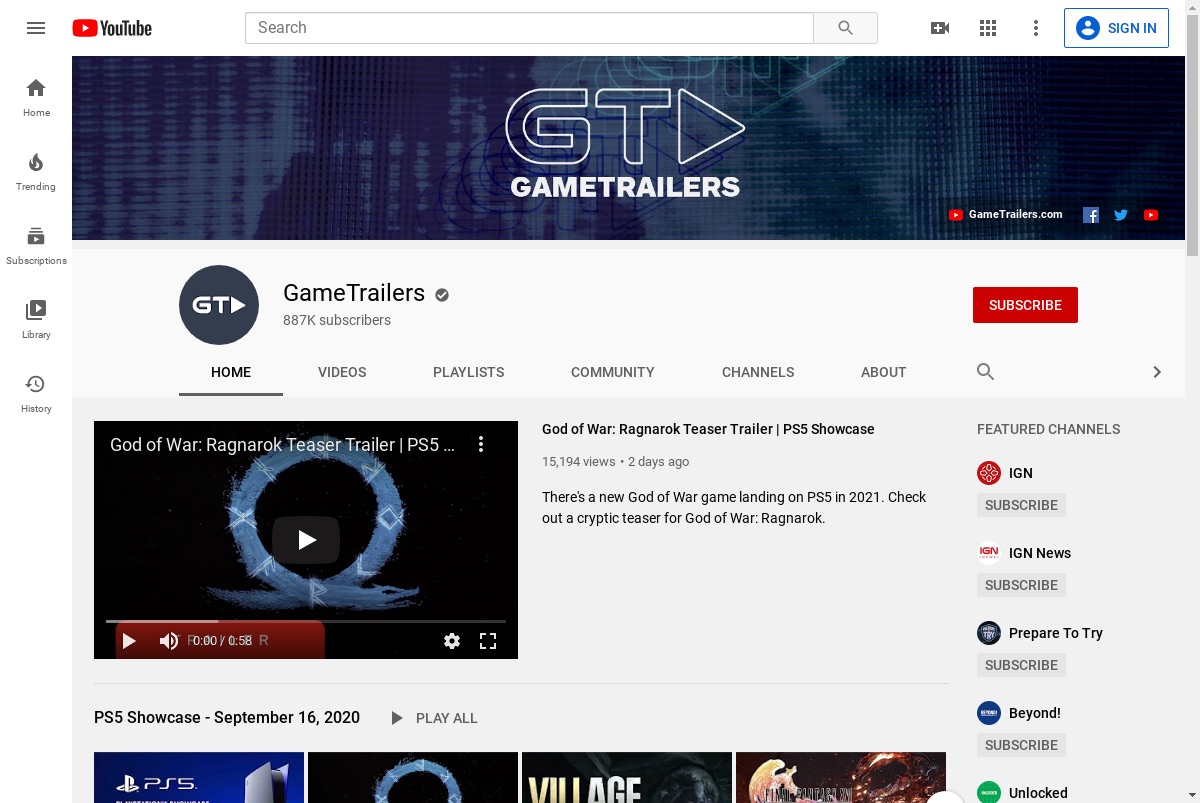Image resolution: width=1200 pixels, height=803 pixels.
Task: Click the Unlocked channel name
Action: click(x=1038, y=793)
